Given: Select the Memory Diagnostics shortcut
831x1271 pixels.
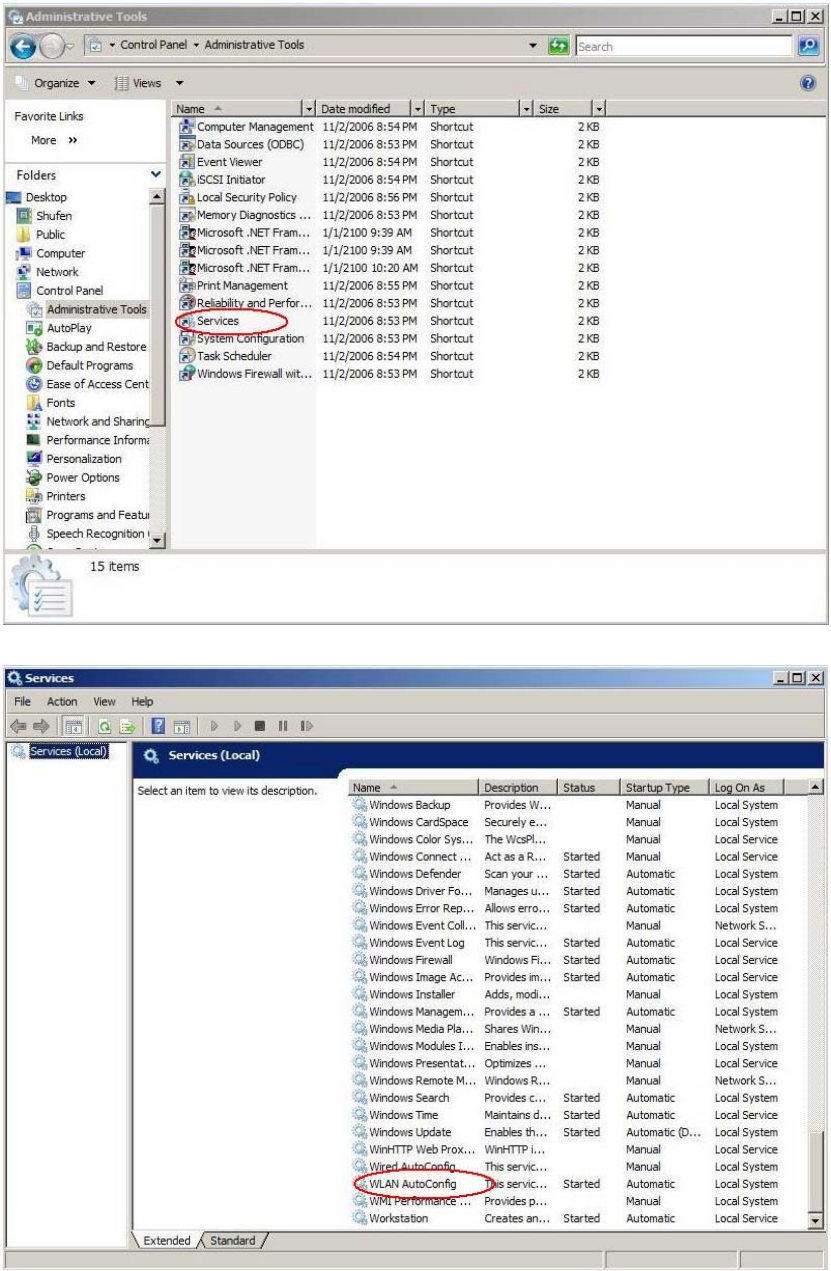Looking at the screenshot, I should [x=246, y=215].
